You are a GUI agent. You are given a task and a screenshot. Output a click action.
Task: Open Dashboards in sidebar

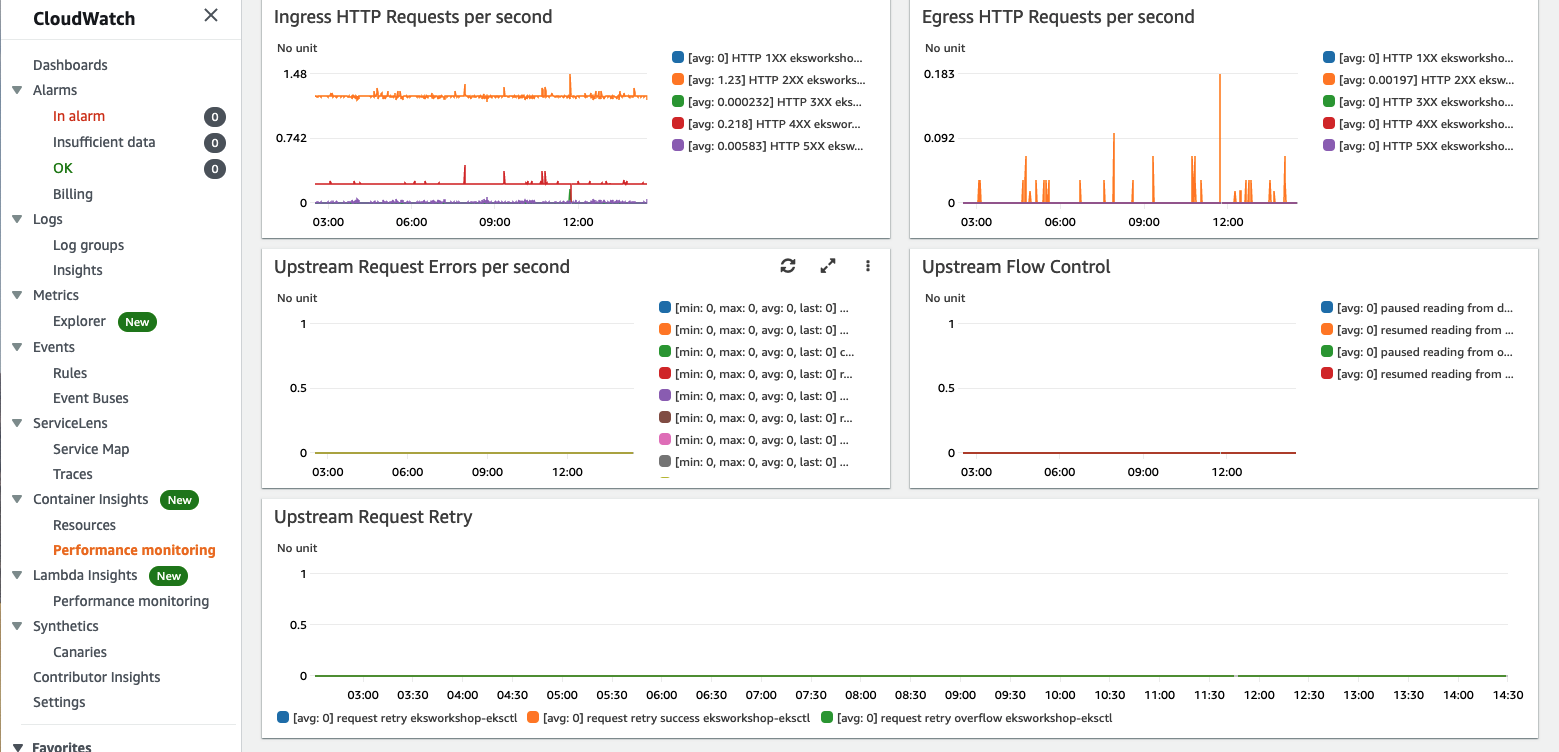click(x=70, y=65)
